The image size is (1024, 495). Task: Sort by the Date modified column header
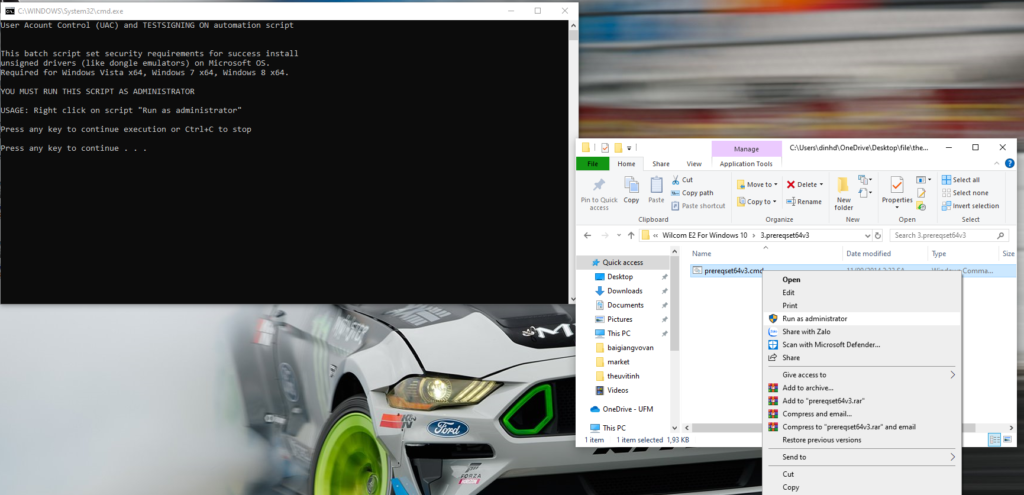pyautogui.click(x=868, y=253)
